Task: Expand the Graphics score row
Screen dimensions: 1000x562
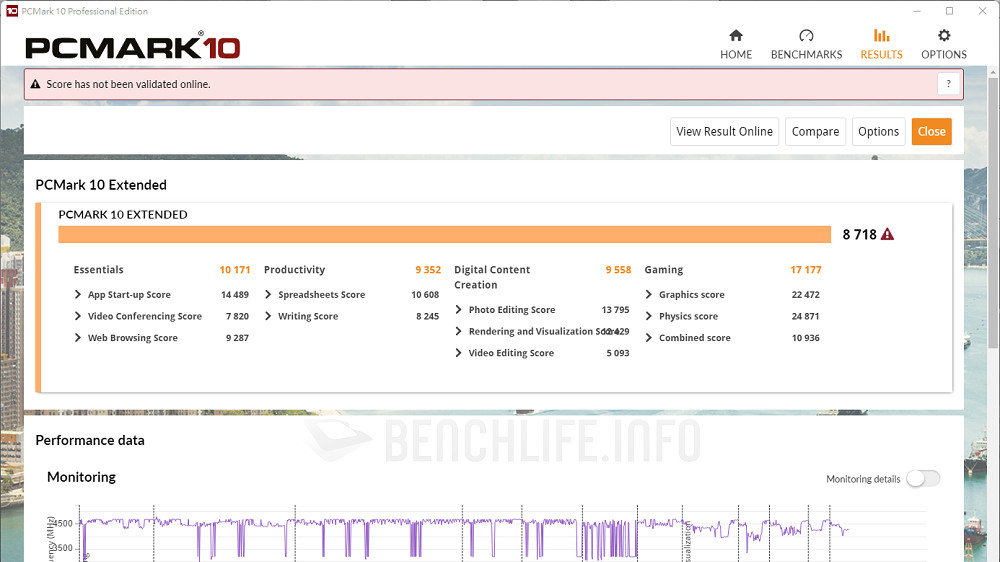Action: (649, 295)
